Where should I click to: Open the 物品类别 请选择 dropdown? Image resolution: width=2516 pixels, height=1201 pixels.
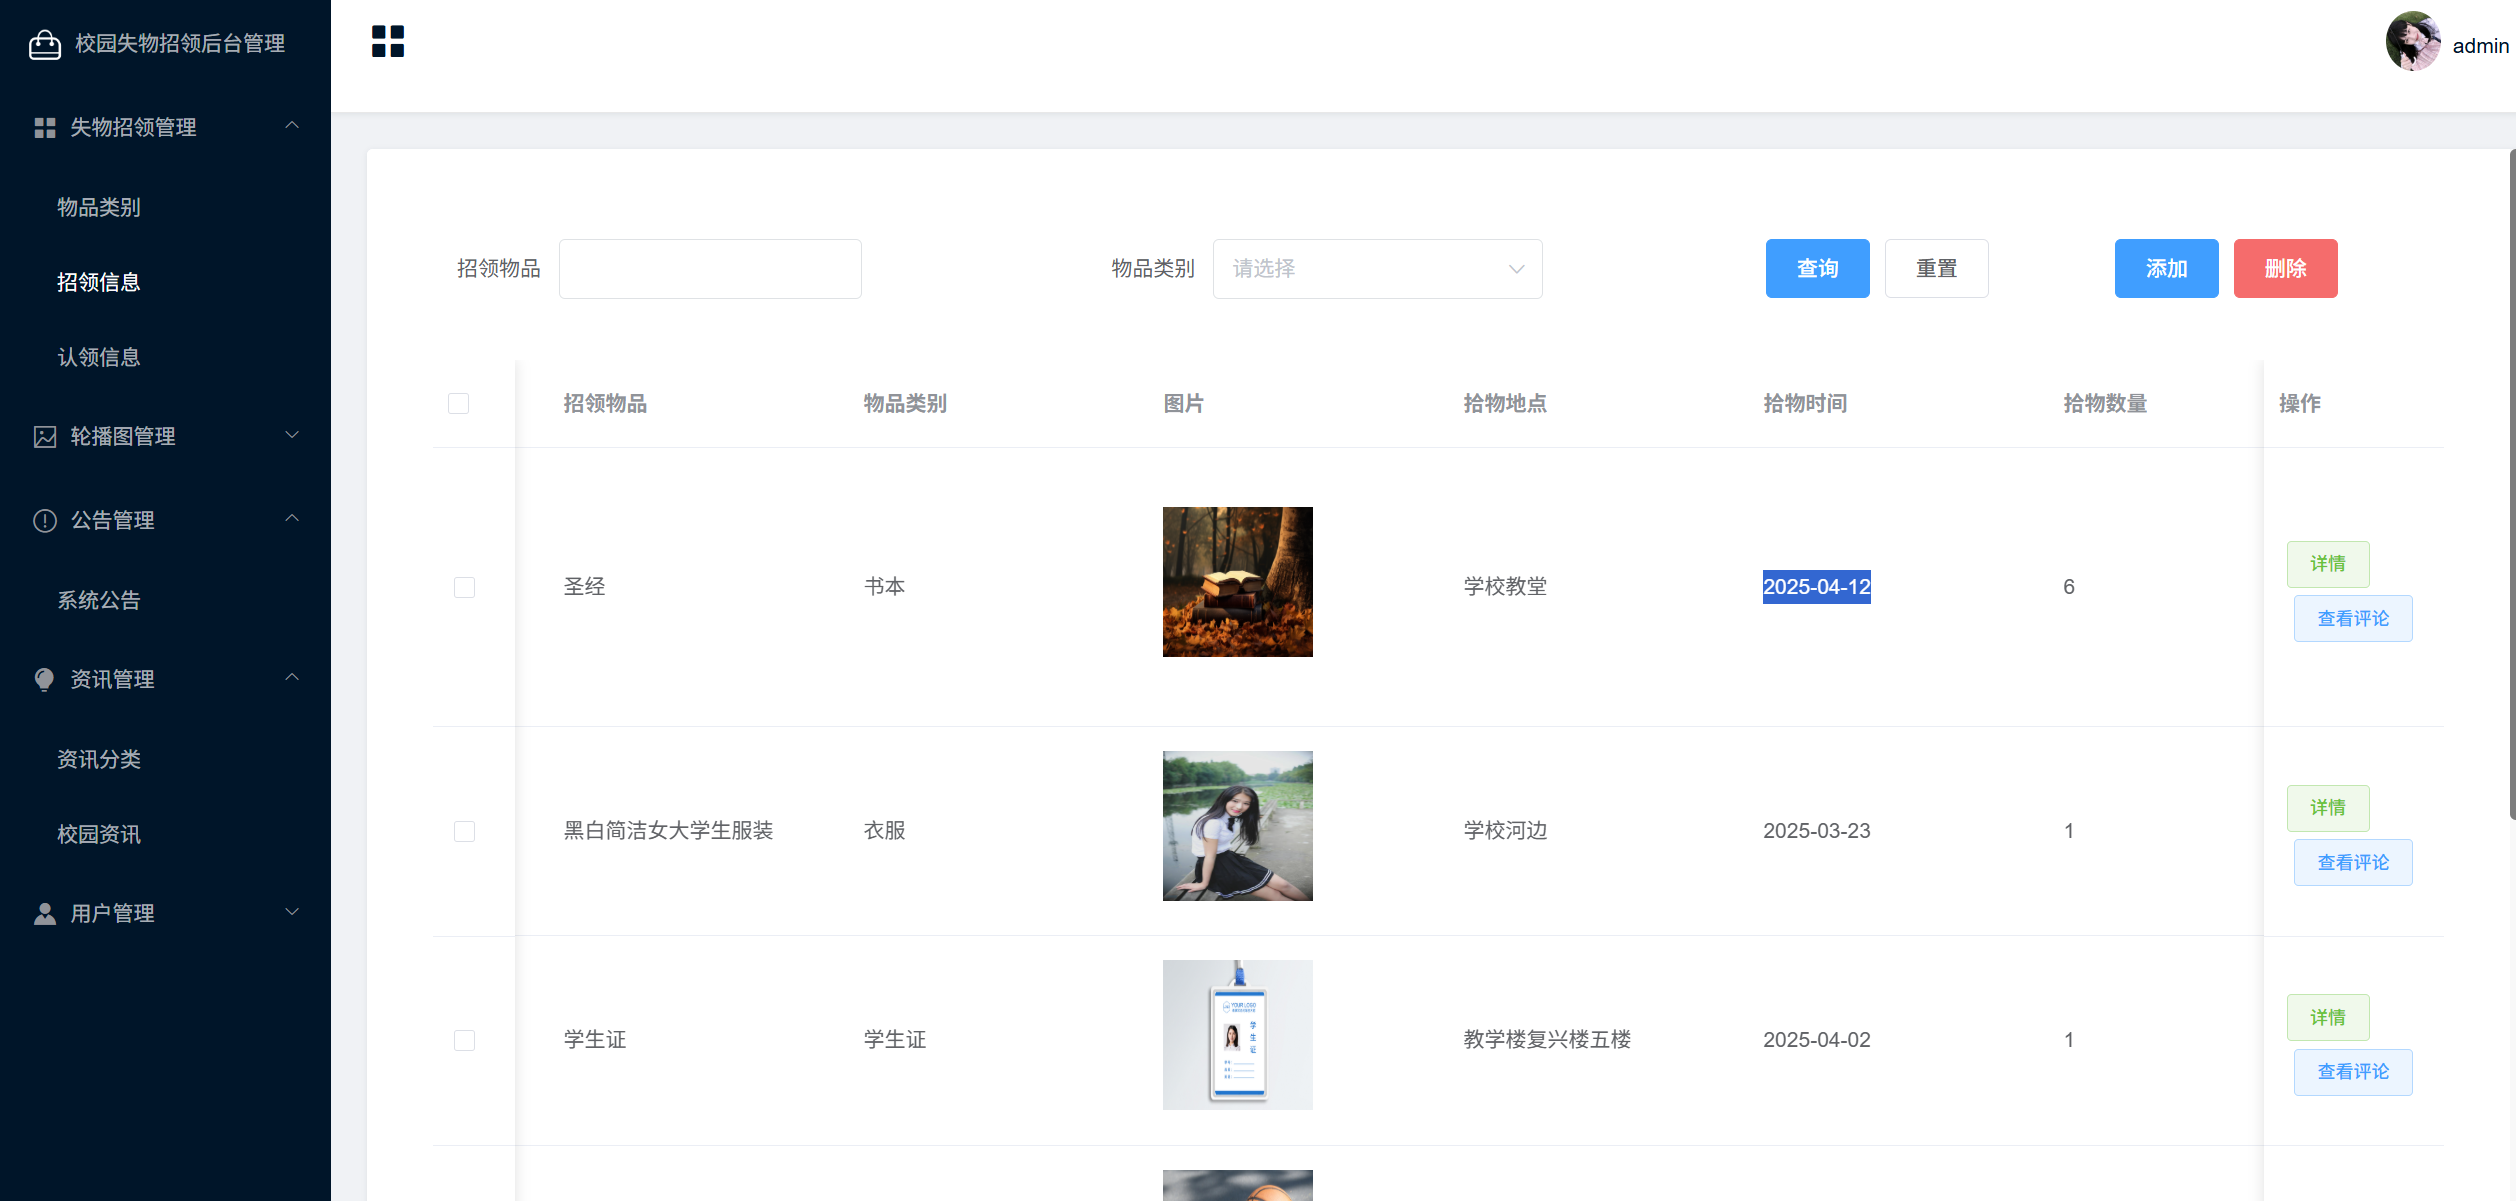click(1377, 269)
